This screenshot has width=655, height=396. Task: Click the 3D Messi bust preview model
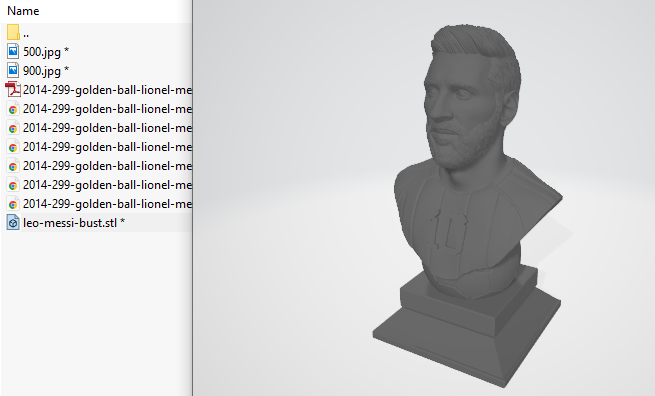[x=467, y=205]
